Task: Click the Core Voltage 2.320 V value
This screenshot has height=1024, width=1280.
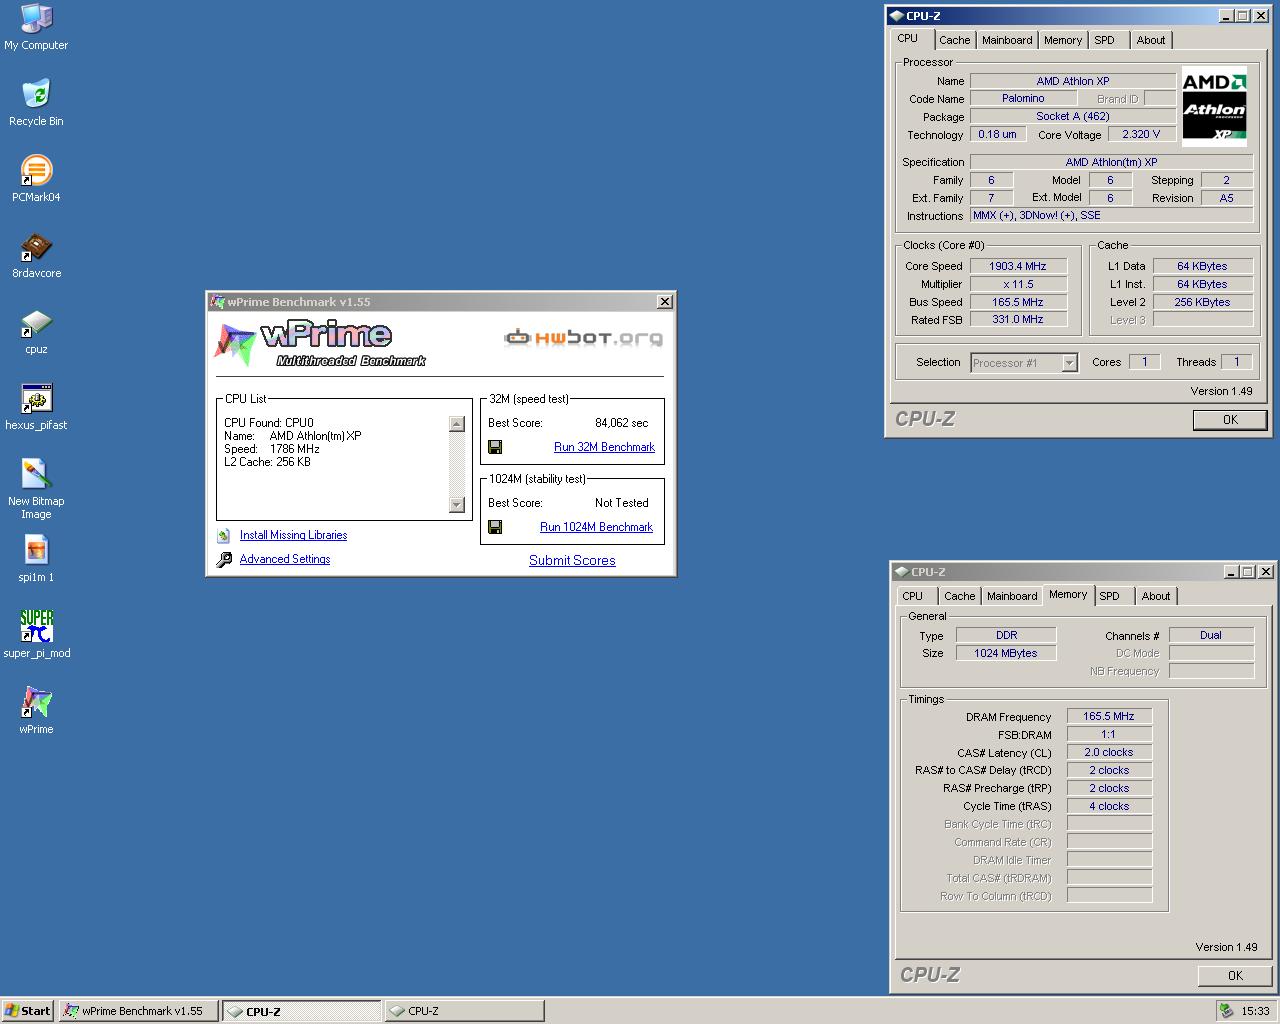Action: (x=1141, y=134)
